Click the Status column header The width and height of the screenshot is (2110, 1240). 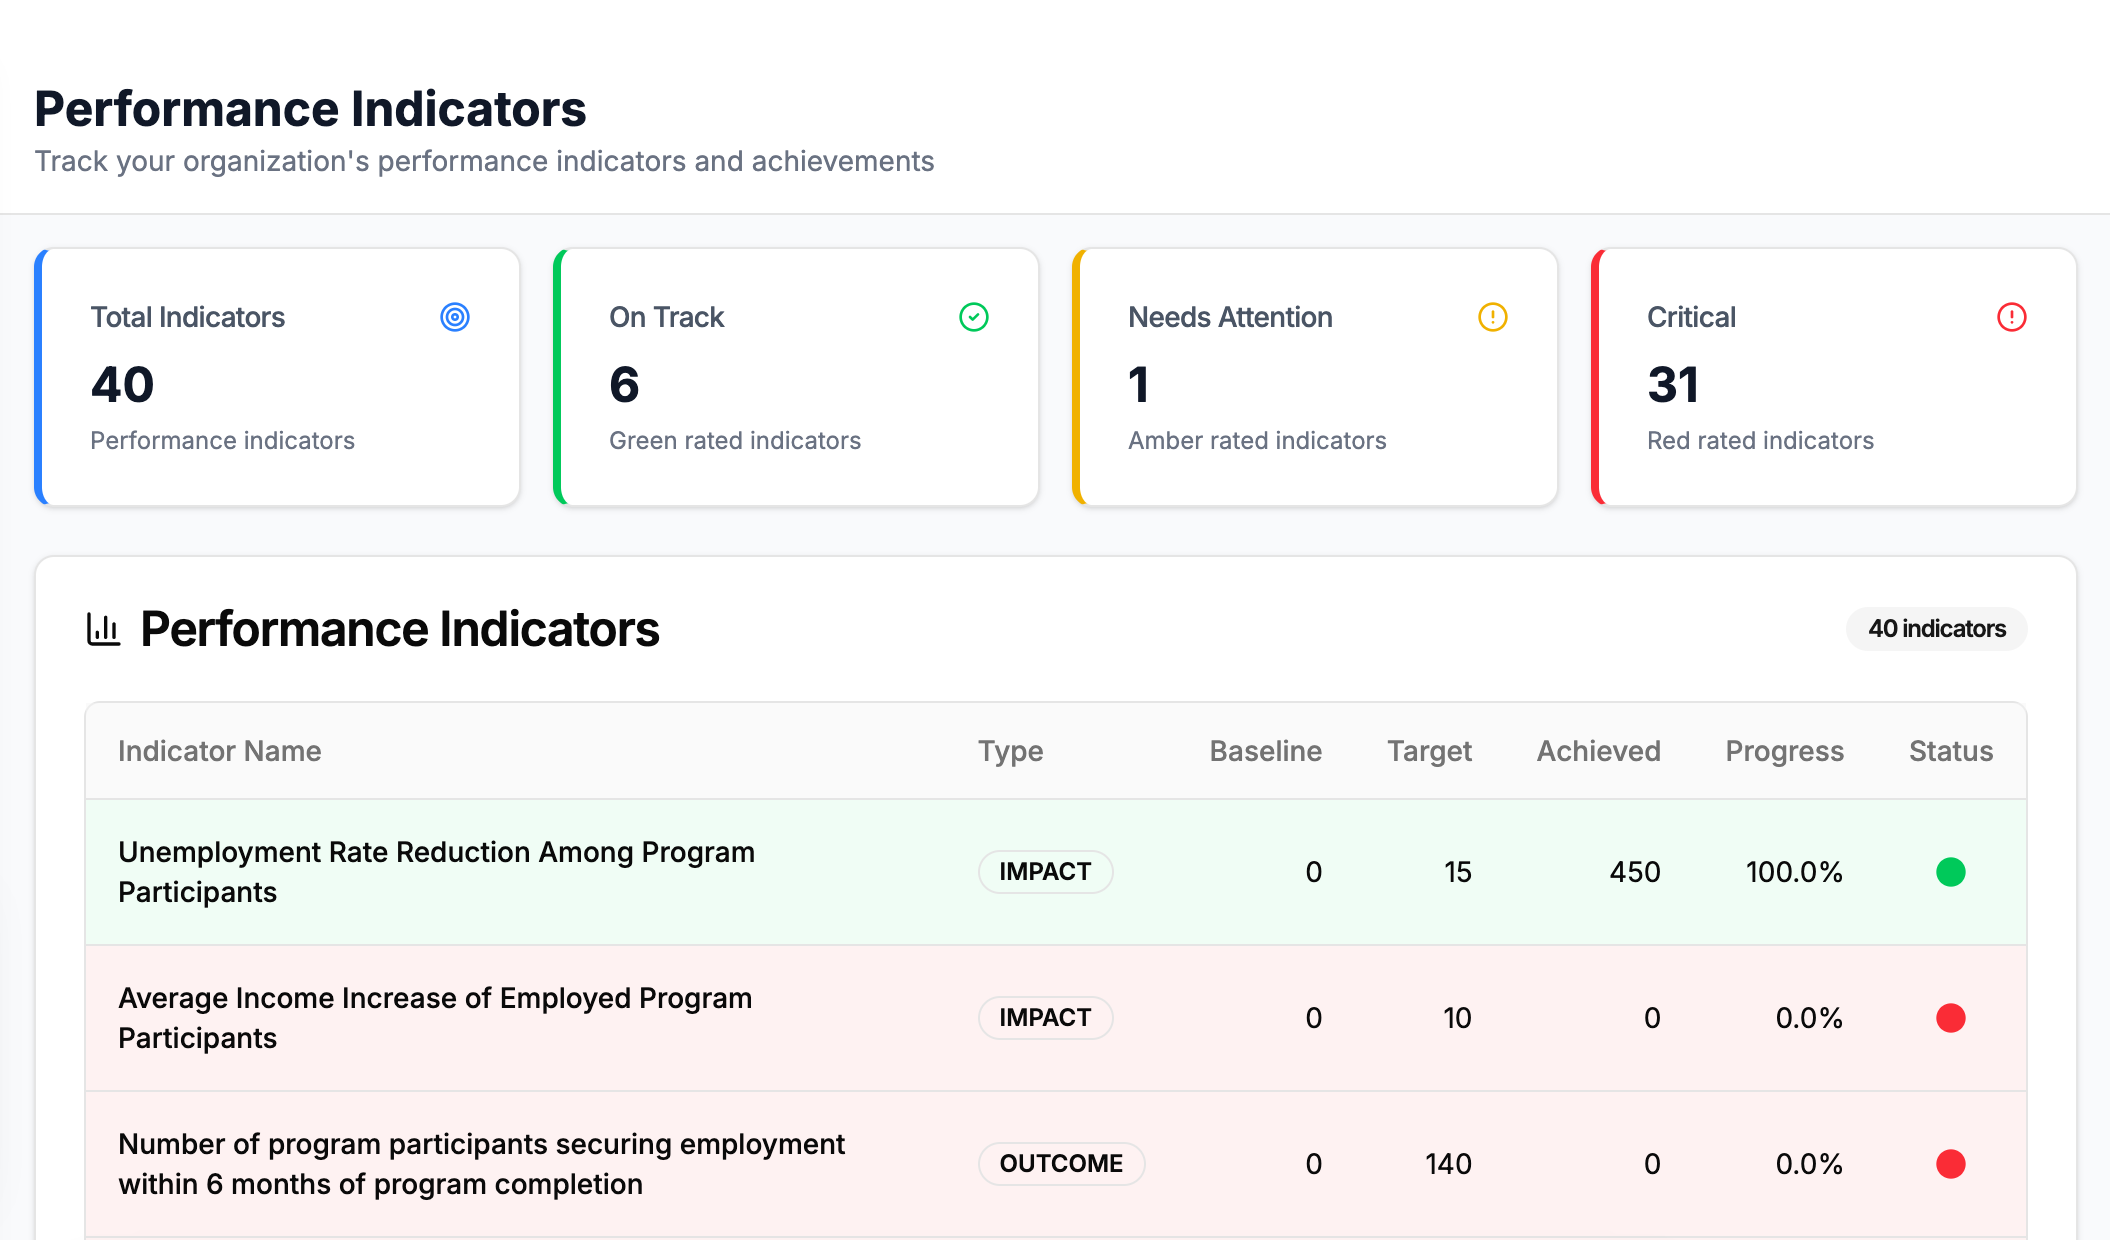coord(1950,751)
